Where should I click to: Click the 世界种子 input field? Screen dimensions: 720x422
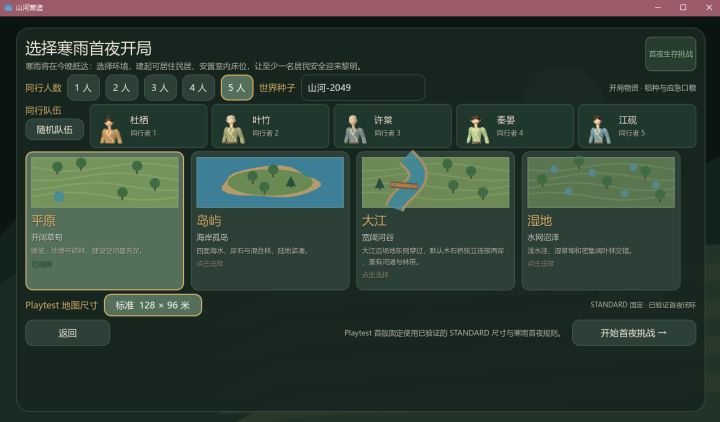coord(363,88)
